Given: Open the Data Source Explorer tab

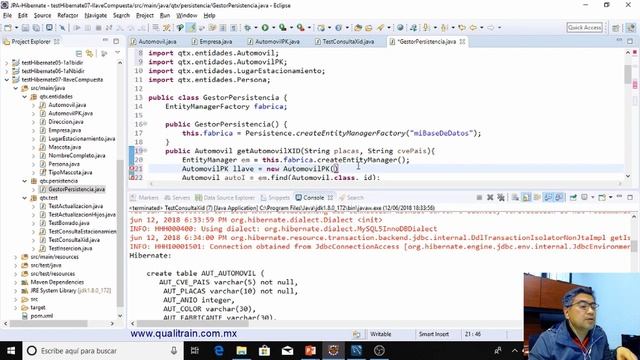Looking at the screenshot, I should coord(225,198).
